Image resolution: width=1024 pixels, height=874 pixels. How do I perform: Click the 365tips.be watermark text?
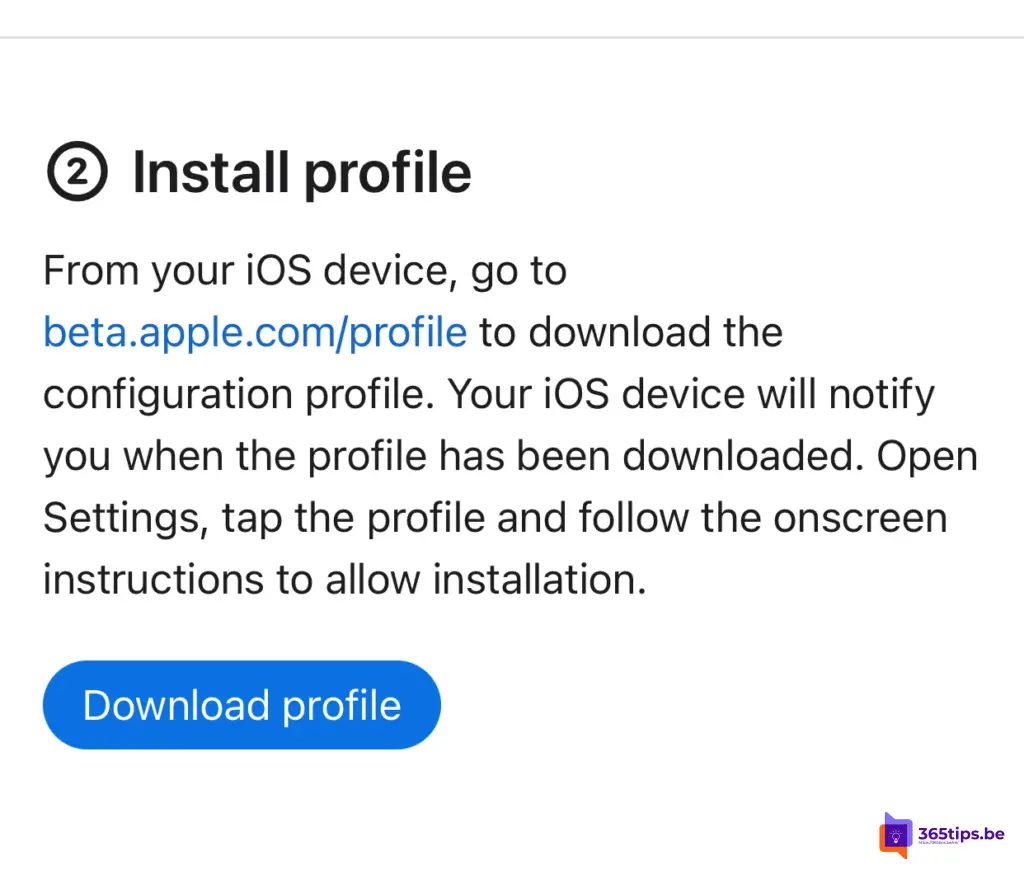961,834
